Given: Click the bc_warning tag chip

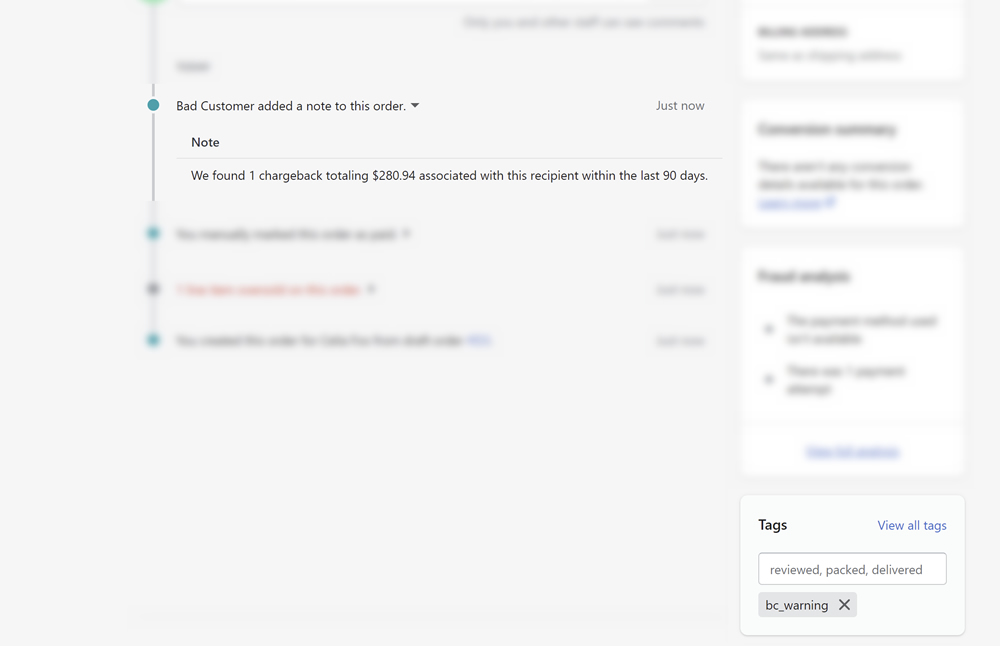Looking at the screenshot, I should (x=797, y=605).
